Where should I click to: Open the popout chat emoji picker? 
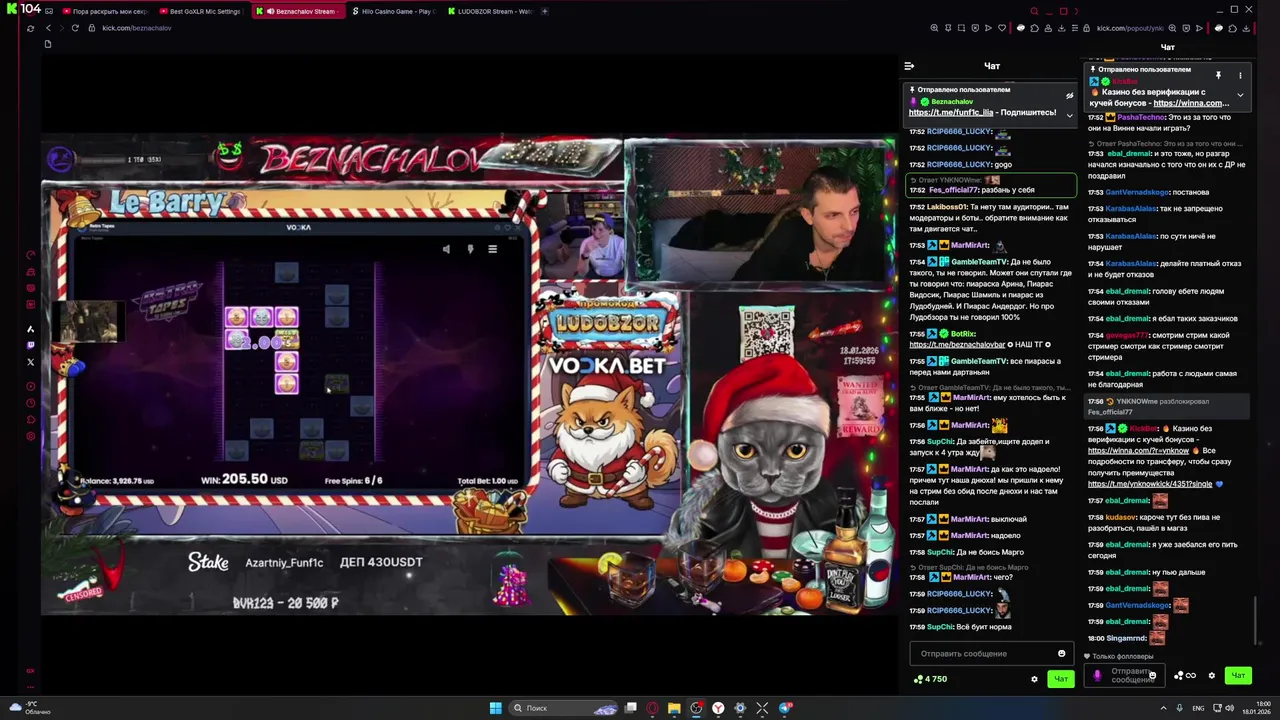point(1152,675)
